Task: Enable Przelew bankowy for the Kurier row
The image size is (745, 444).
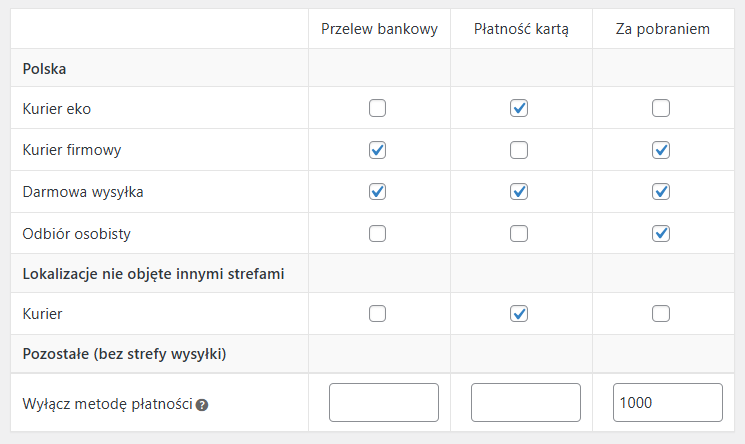Action: [377, 314]
